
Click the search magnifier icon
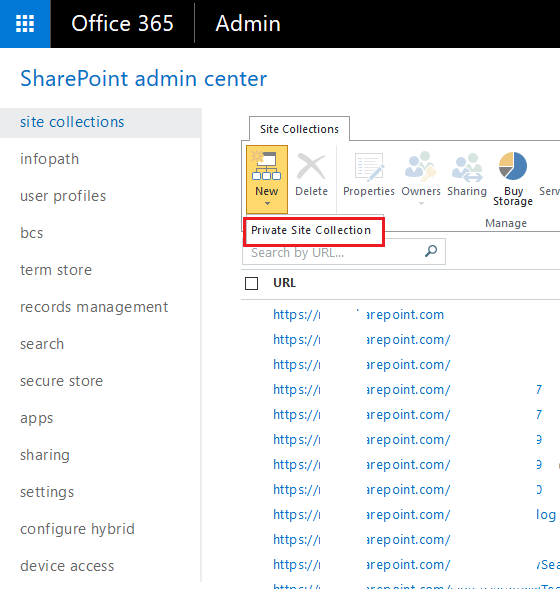[x=431, y=251]
